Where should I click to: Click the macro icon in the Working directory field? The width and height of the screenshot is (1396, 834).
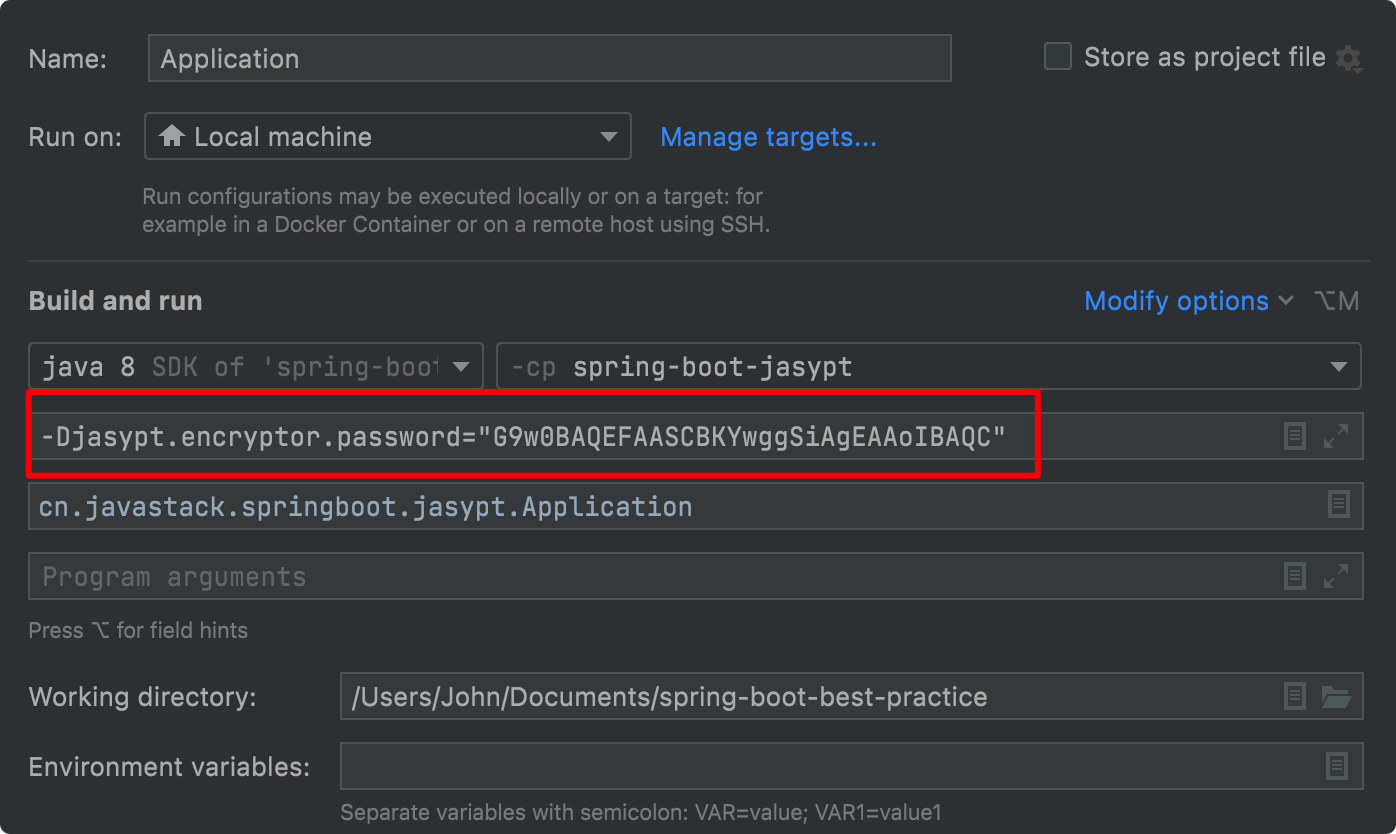point(1294,697)
